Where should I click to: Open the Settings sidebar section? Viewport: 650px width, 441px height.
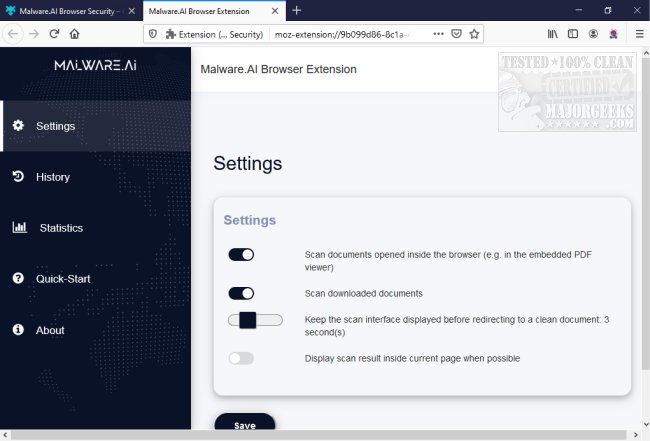click(95, 126)
